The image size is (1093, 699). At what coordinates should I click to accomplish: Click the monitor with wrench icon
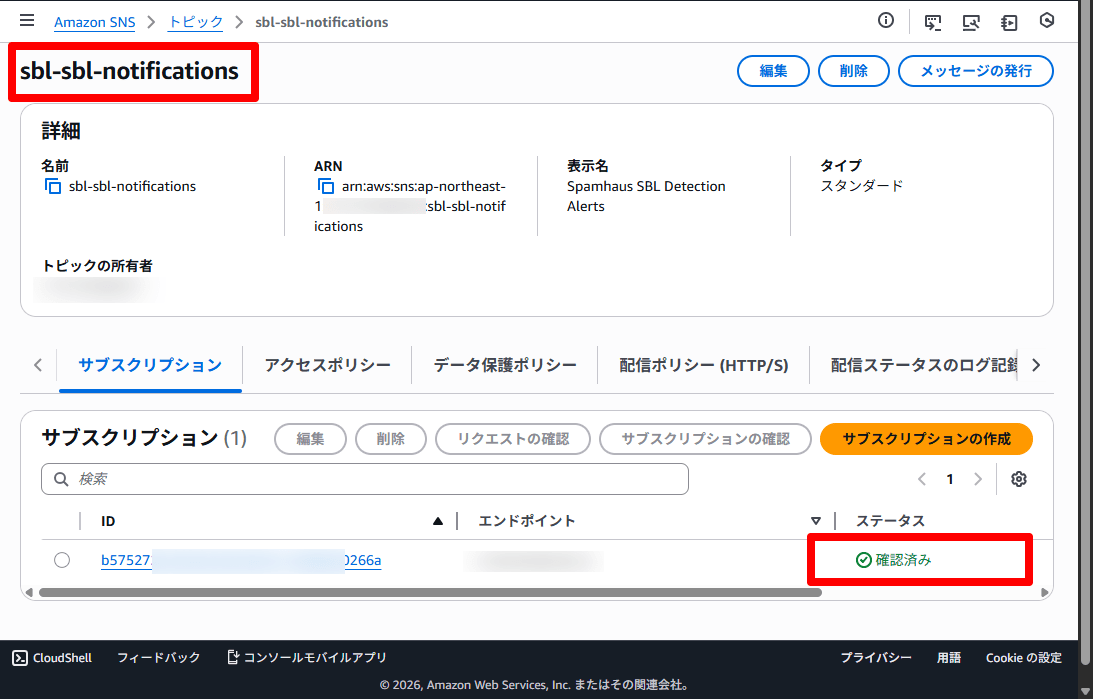pos(971,21)
